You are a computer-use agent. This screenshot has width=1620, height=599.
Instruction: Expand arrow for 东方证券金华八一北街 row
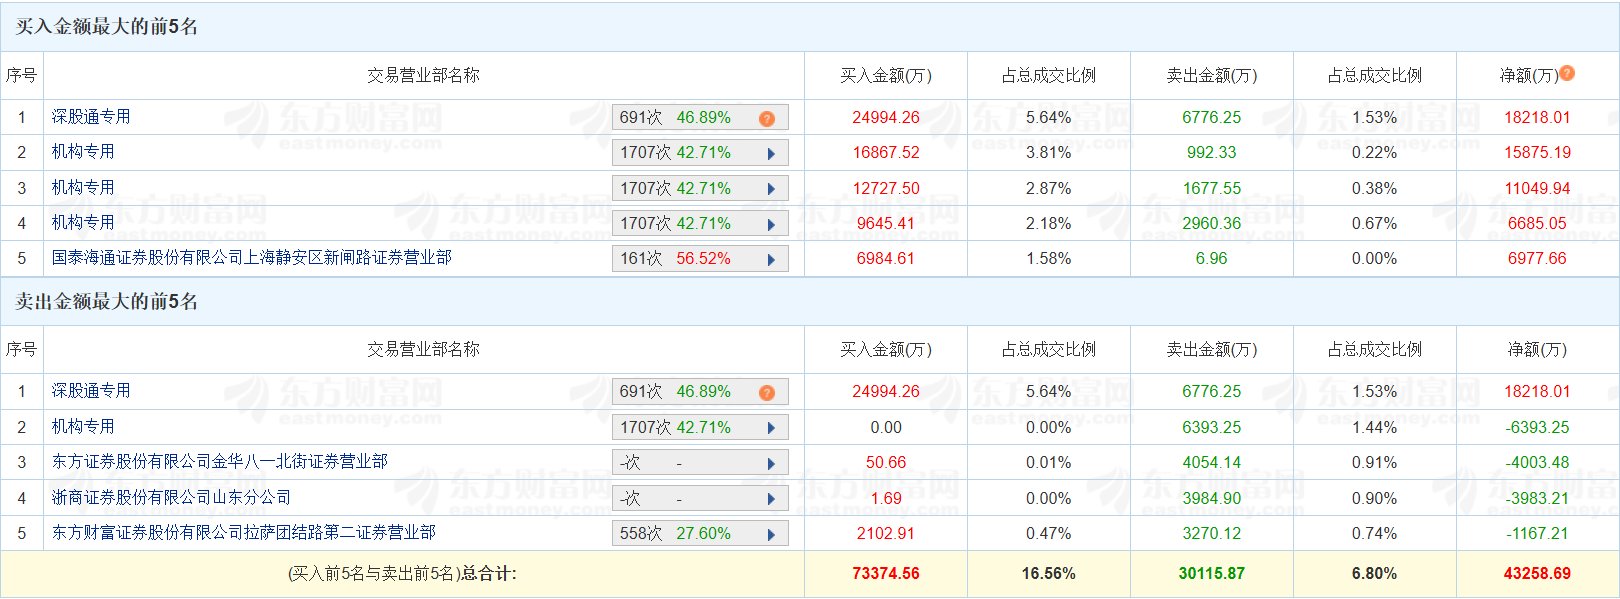coord(771,464)
